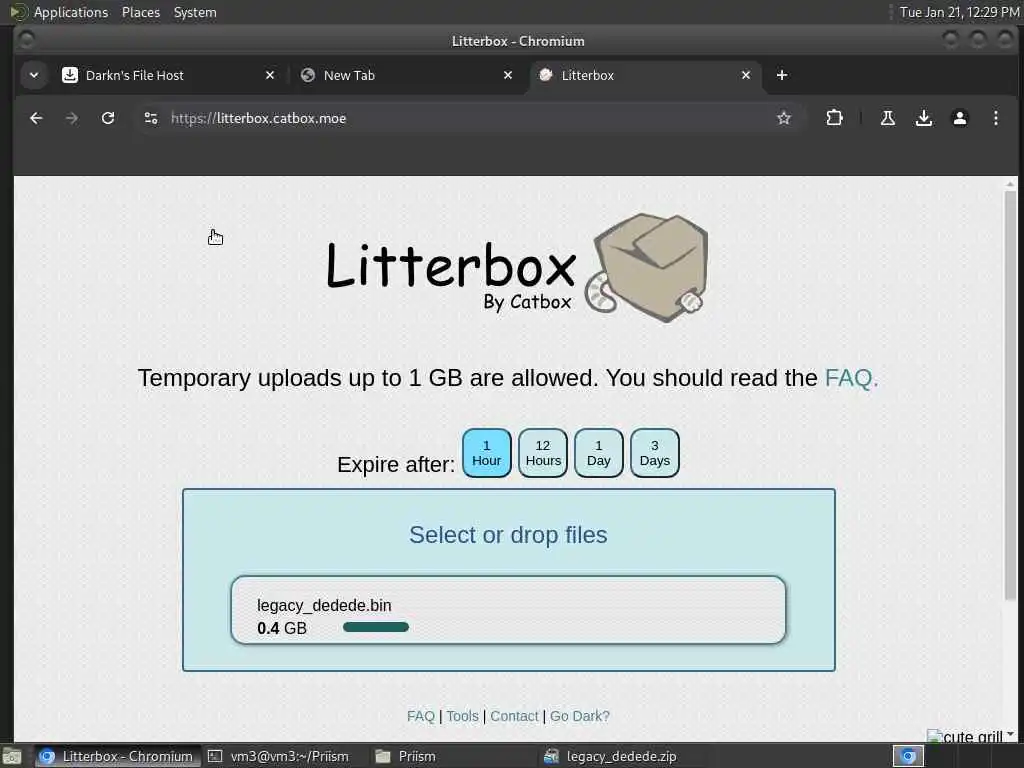Image resolution: width=1024 pixels, height=768 pixels.
Task: Click the show desktop icon in taskbar
Action: point(12,756)
